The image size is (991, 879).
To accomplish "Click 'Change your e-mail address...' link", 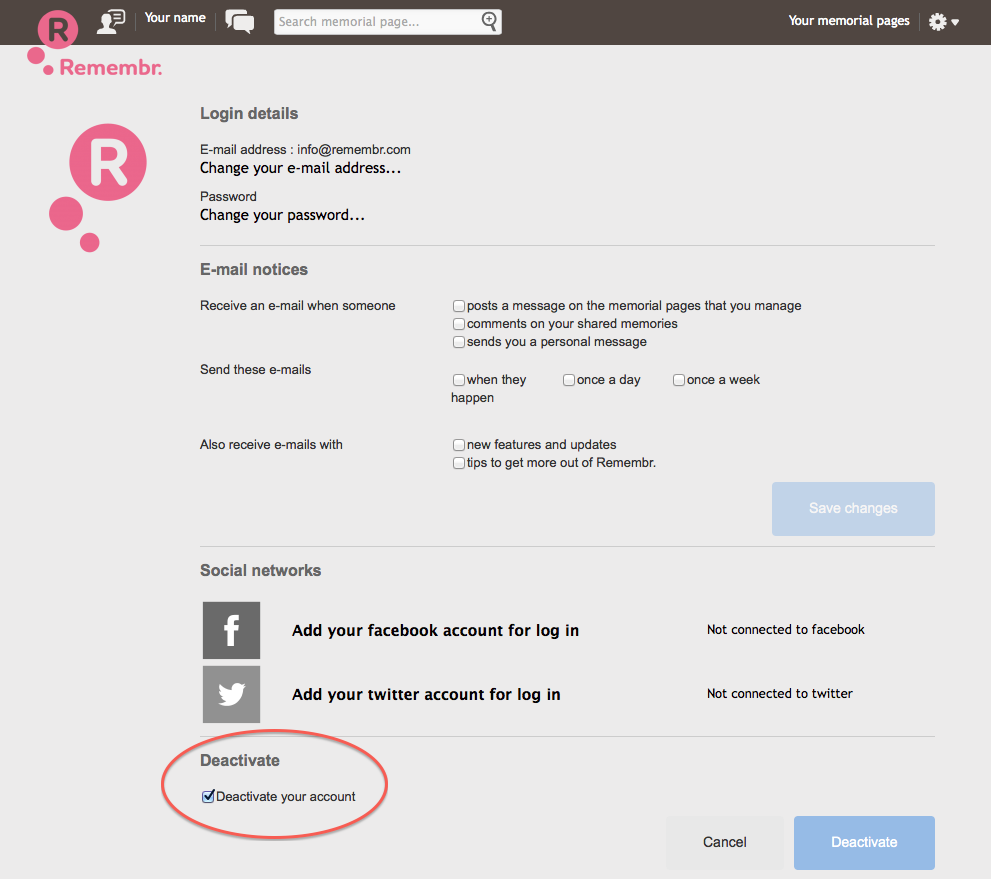I will tap(300, 168).
